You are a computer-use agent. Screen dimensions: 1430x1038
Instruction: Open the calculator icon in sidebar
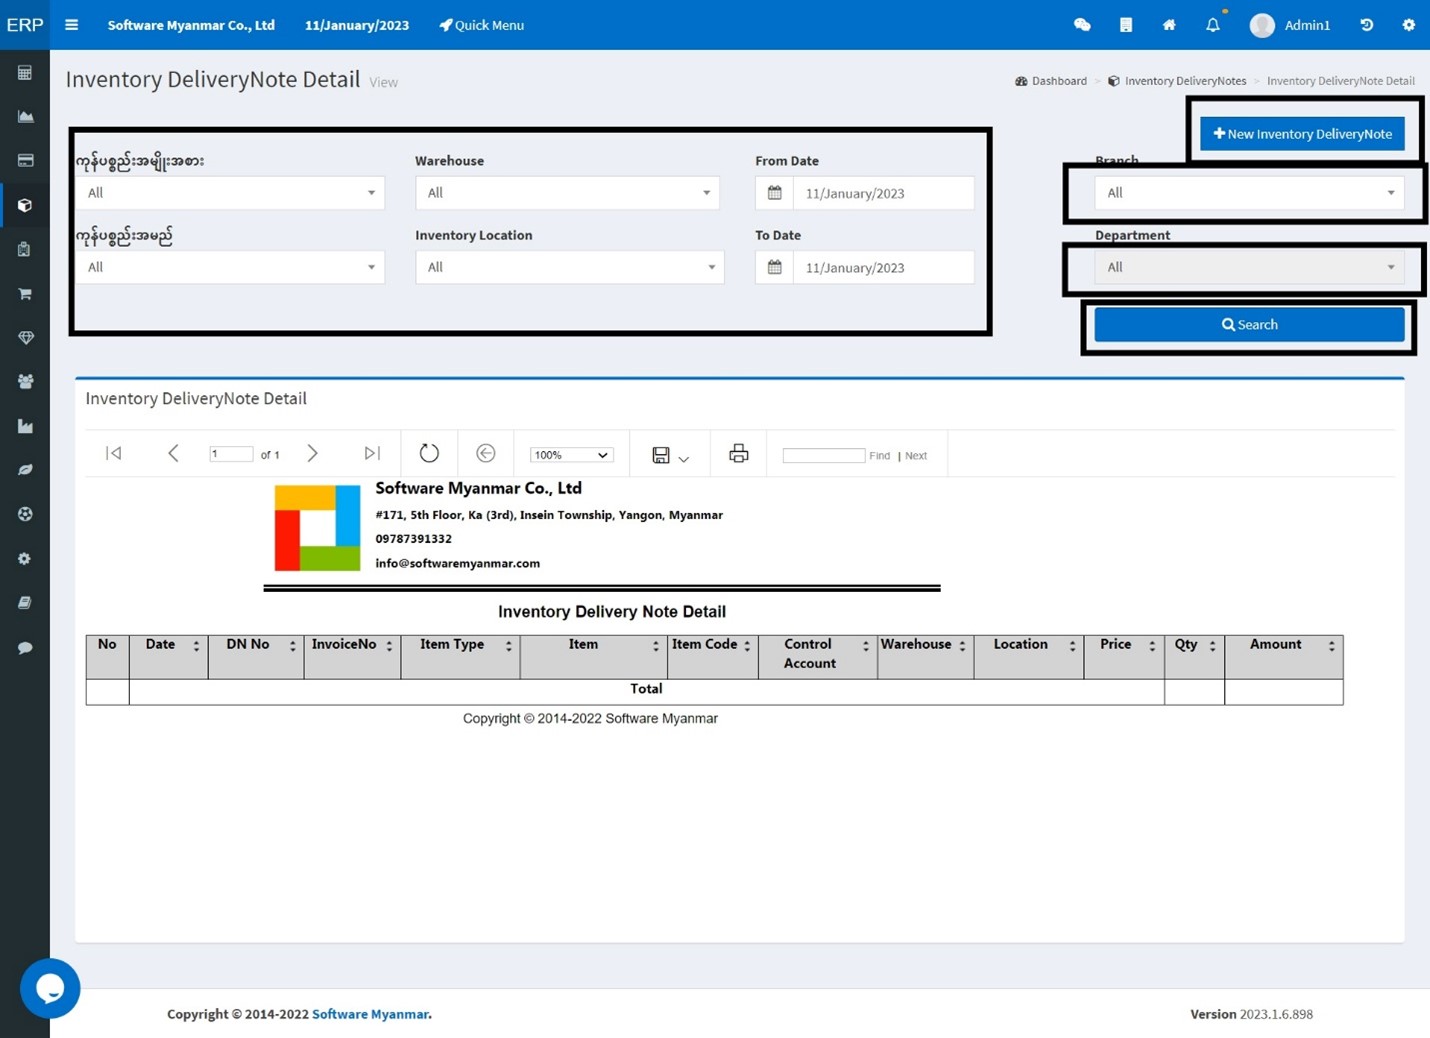25,72
